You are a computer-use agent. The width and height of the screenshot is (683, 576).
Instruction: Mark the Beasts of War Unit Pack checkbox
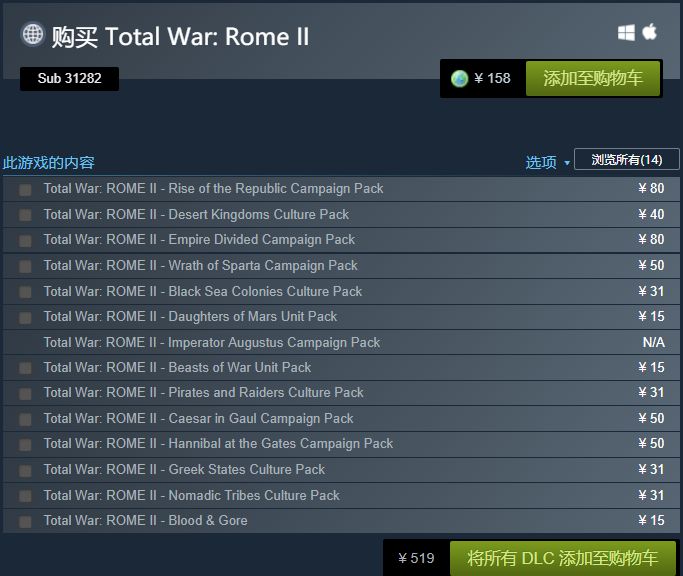coord(24,368)
